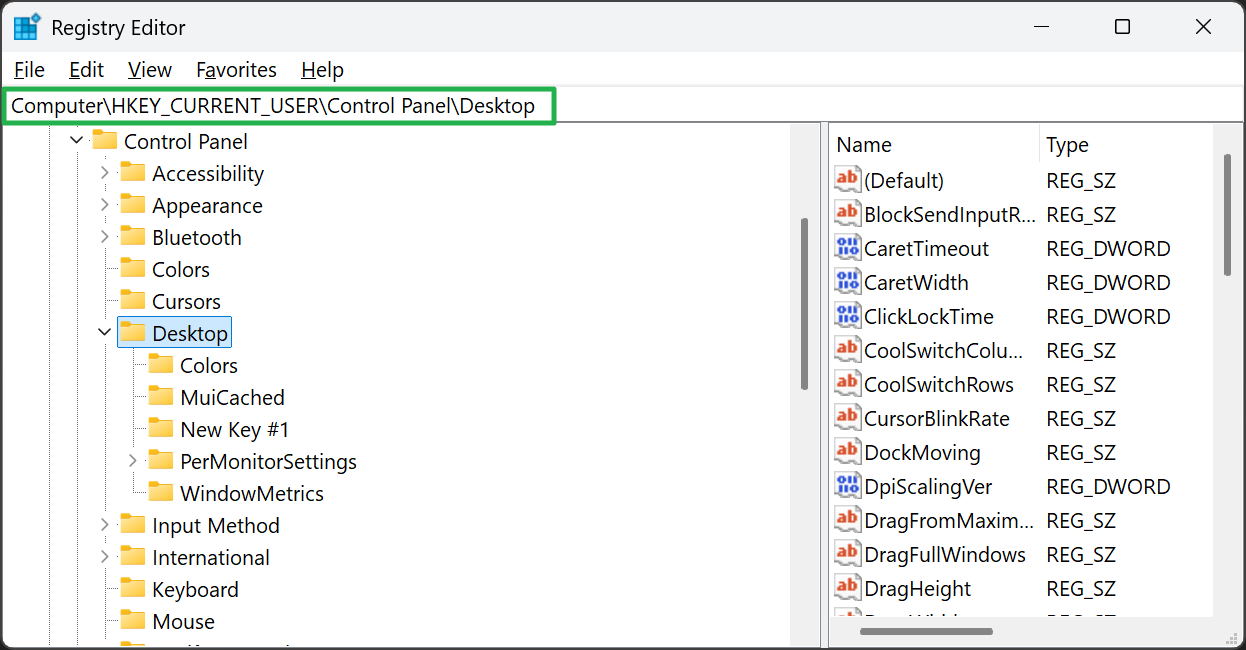Click the DWORD icon next to DpiScalingVer
Image resolution: width=1246 pixels, height=650 pixels.
tap(847, 486)
